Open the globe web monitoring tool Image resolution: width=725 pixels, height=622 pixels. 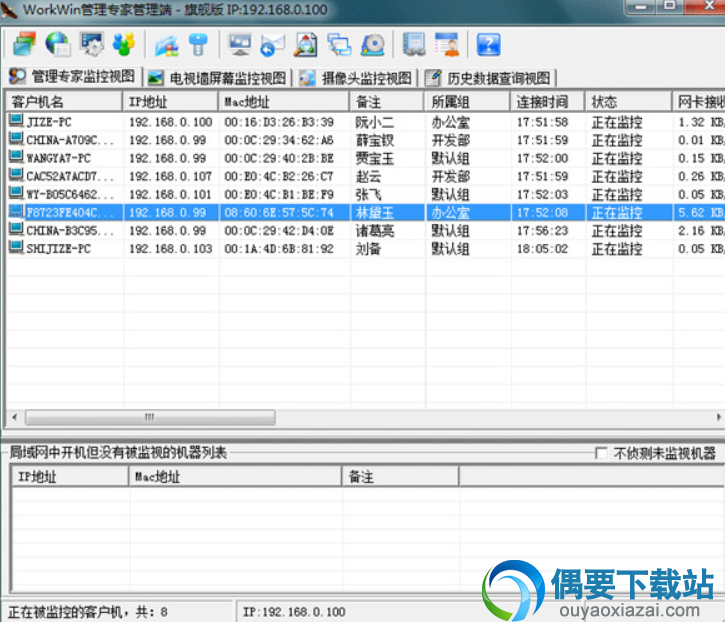click(x=58, y=44)
